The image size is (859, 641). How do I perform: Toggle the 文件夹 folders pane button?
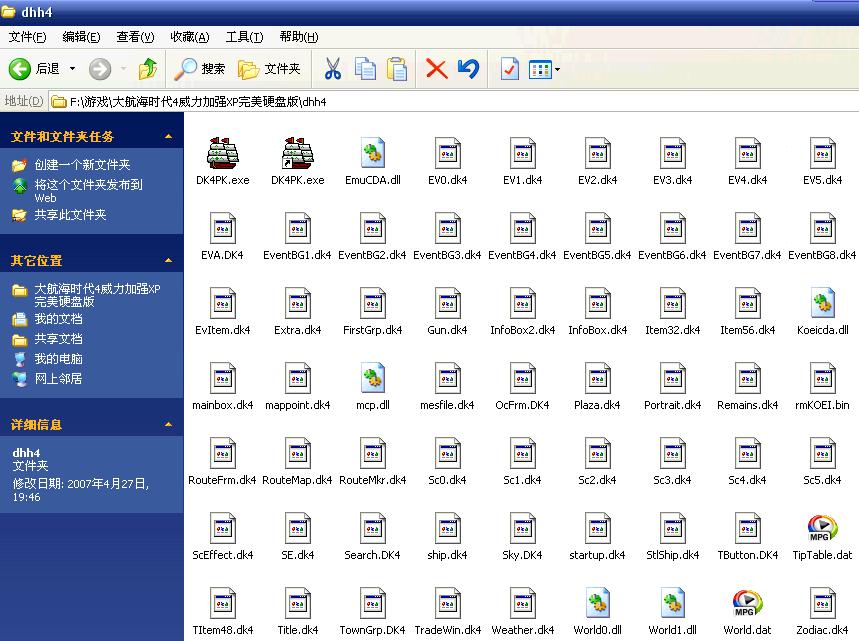coord(270,69)
